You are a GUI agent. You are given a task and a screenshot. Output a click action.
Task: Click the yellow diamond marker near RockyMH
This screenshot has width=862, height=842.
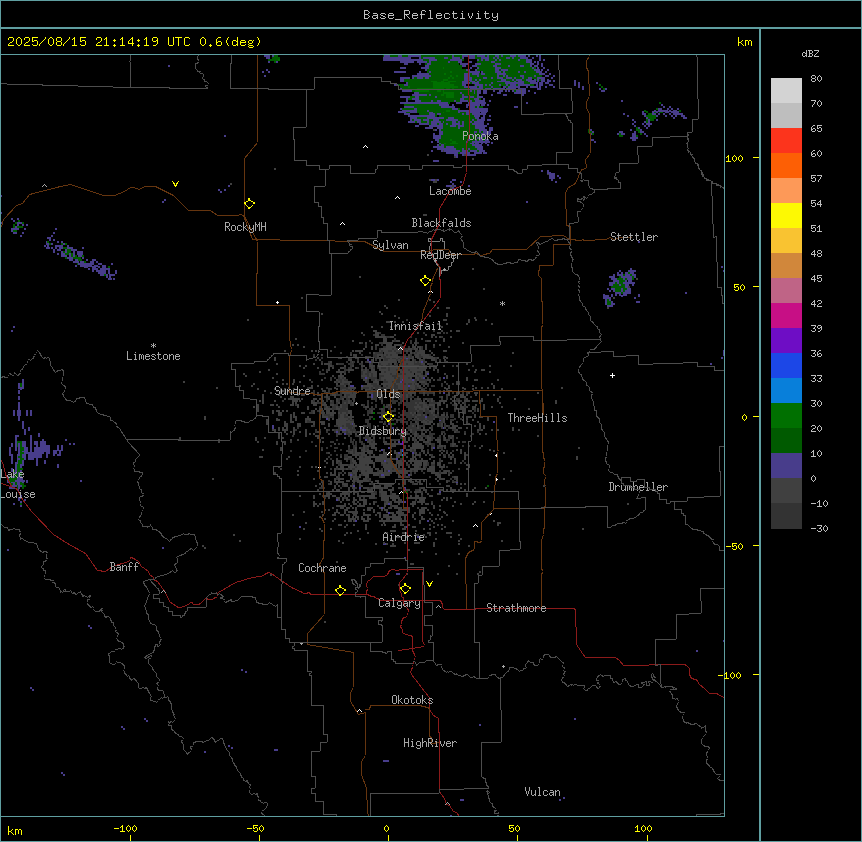[x=249, y=204]
